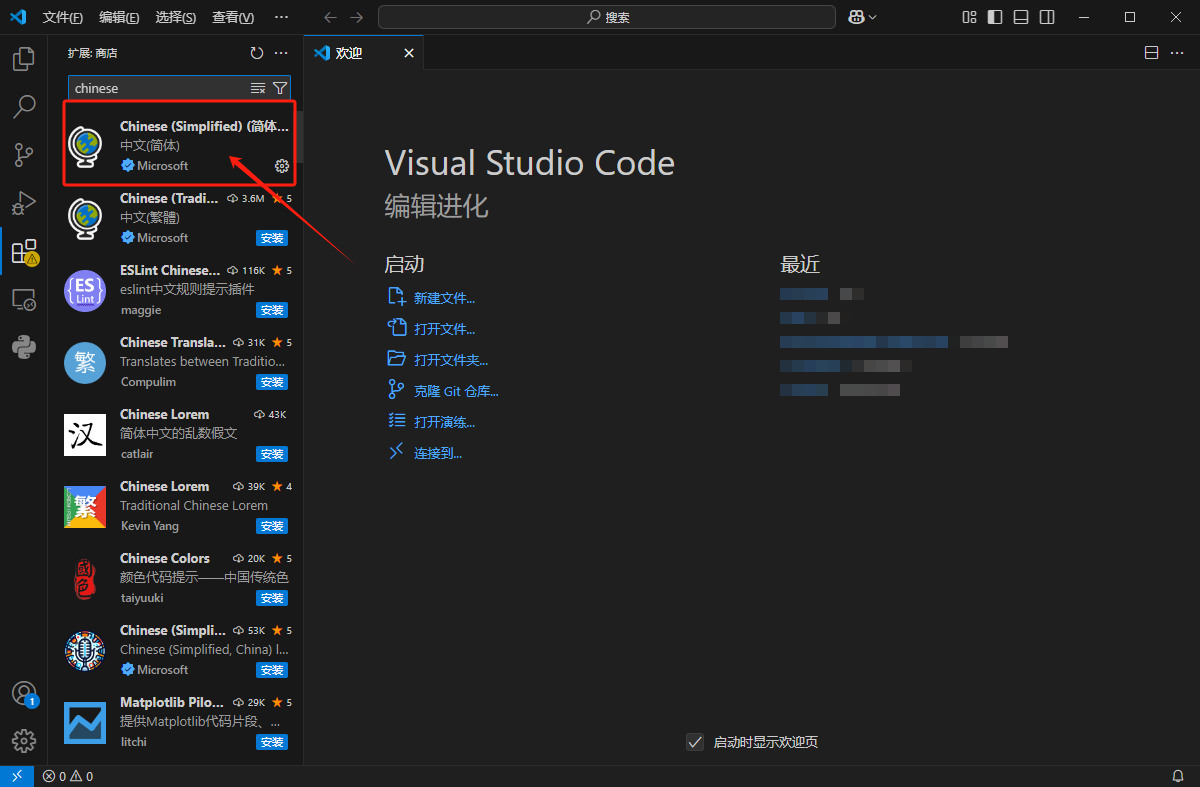1200x787 pixels.
Task: Click 打开文件夹... link
Action: click(451, 360)
